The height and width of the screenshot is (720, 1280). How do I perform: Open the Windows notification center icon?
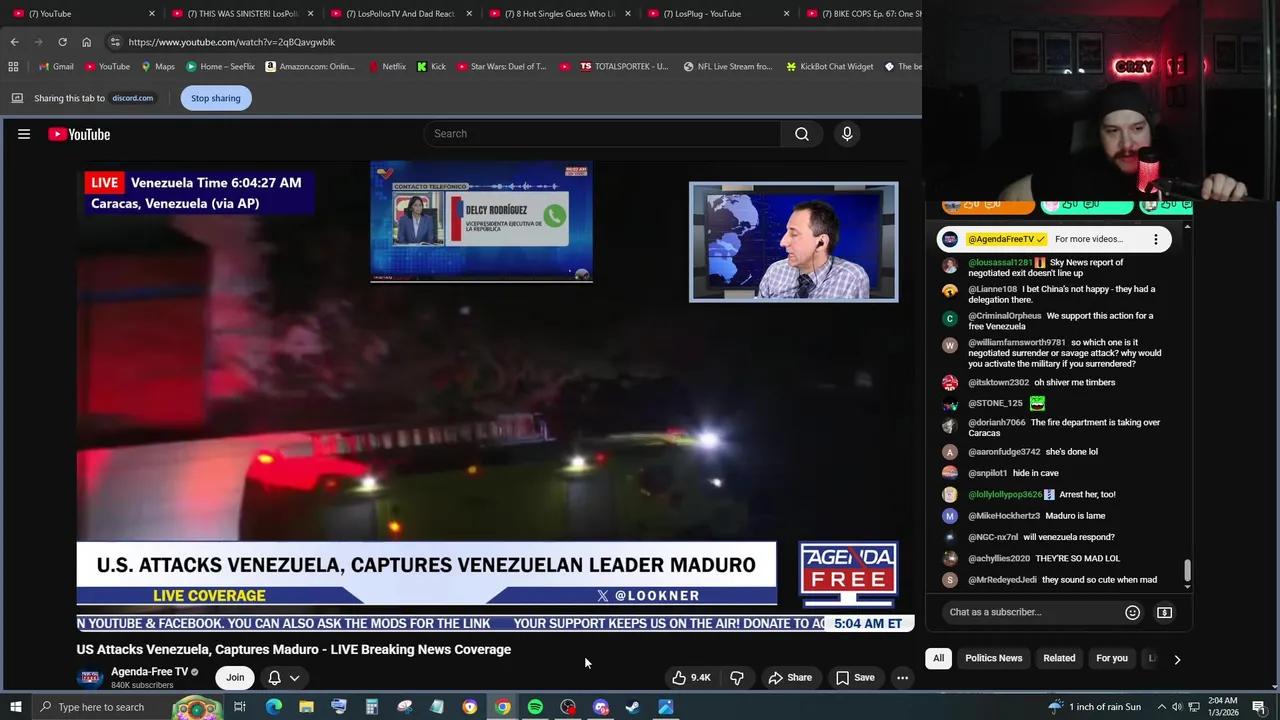1259,707
